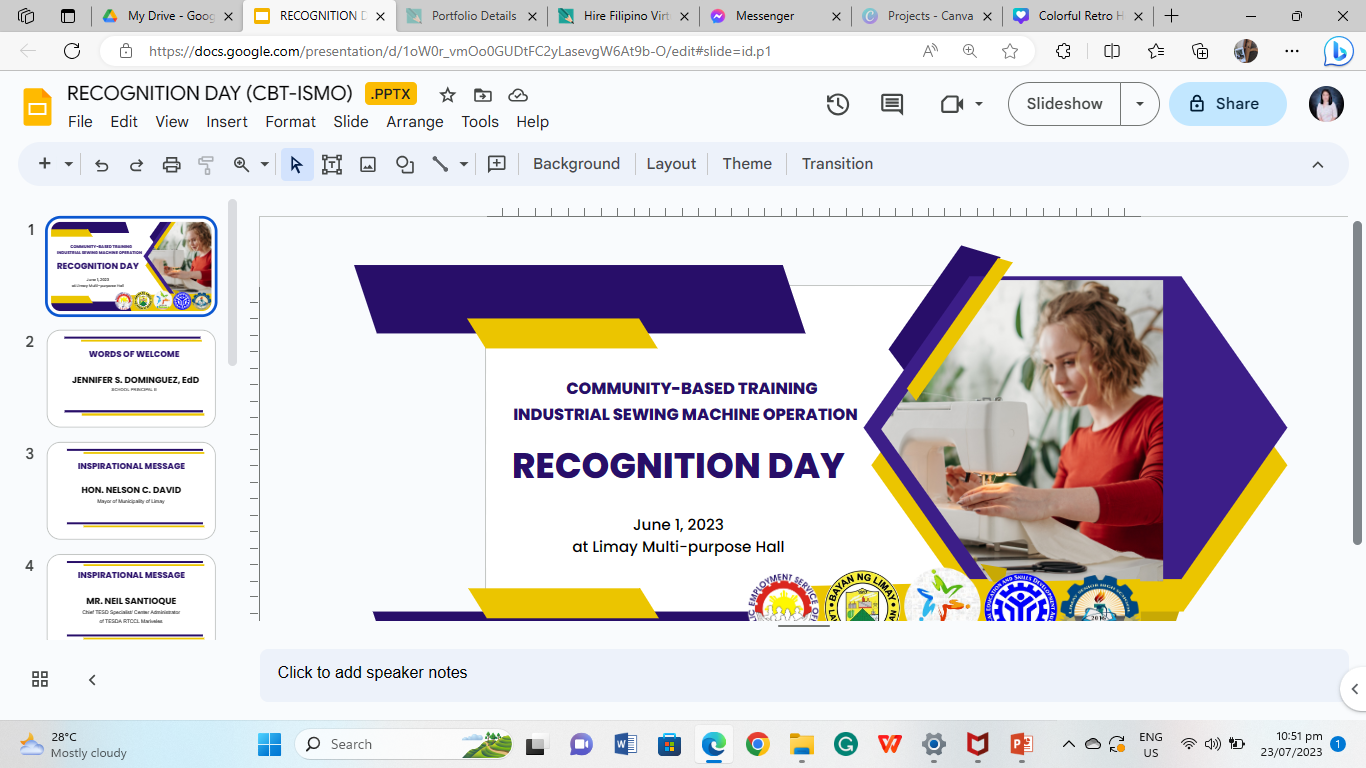Open File Explorer from the taskbar

coord(801,744)
